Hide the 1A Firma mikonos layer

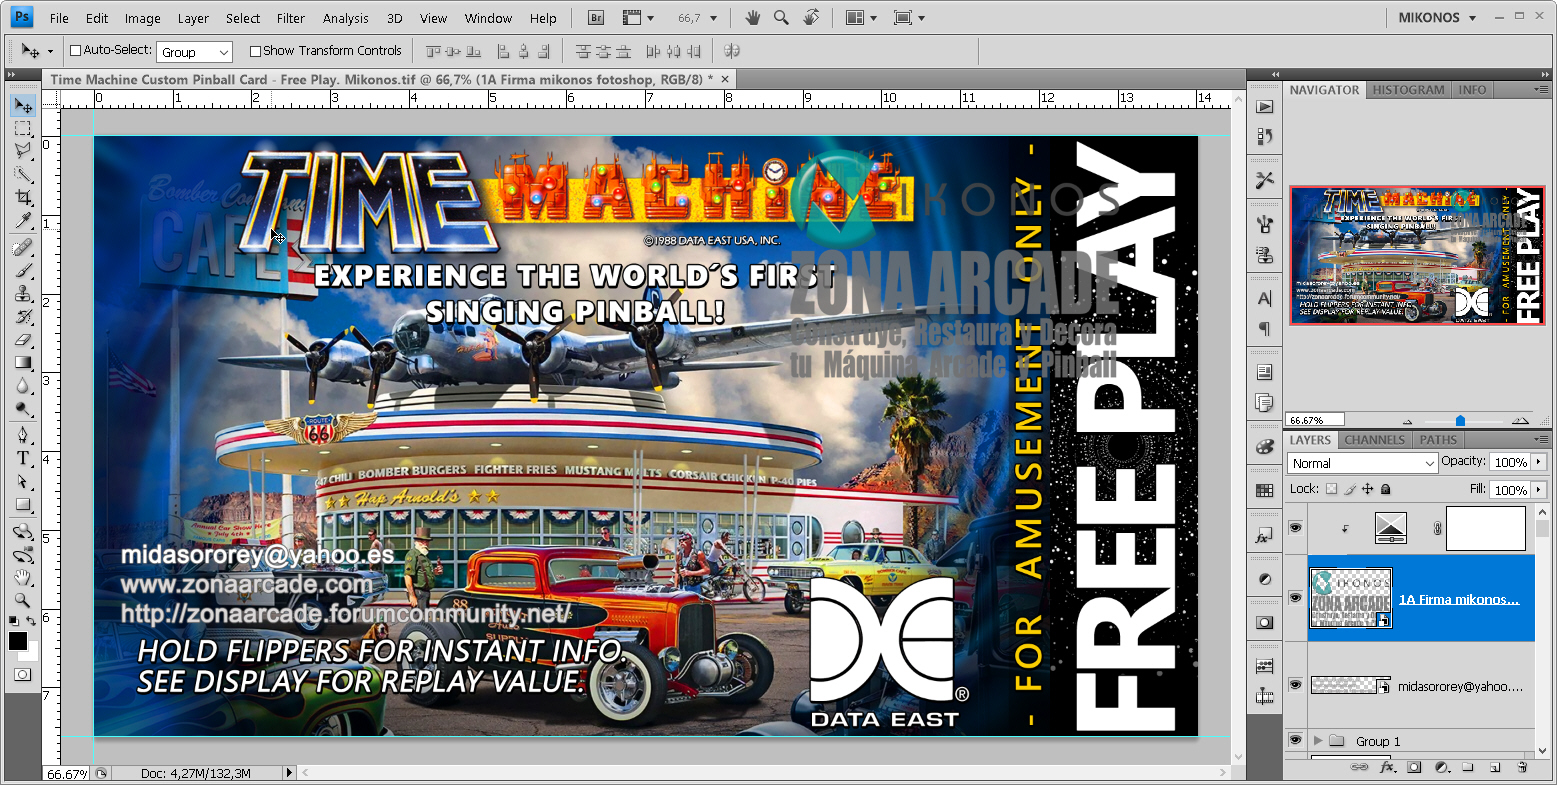pyautogui.click(x=1296, y=598)
